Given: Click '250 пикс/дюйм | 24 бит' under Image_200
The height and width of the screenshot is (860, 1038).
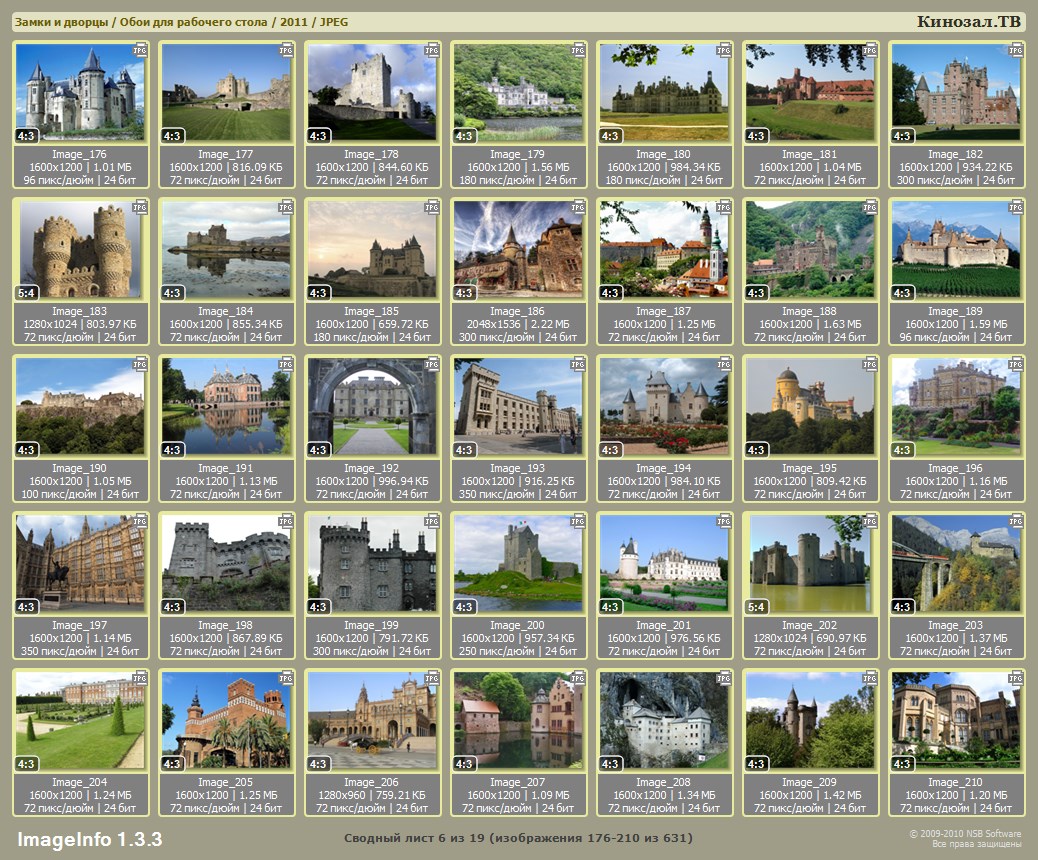Looking at the screenshot, I should [x=518, y=651].
